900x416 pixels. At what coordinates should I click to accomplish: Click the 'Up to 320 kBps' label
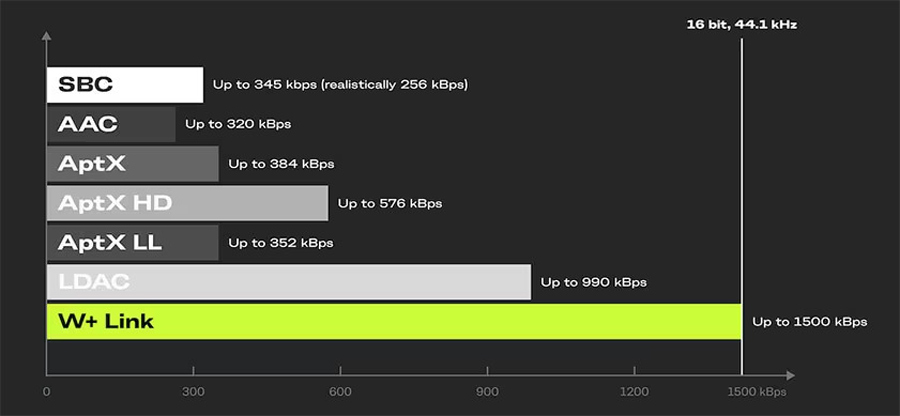coord(238,125)
